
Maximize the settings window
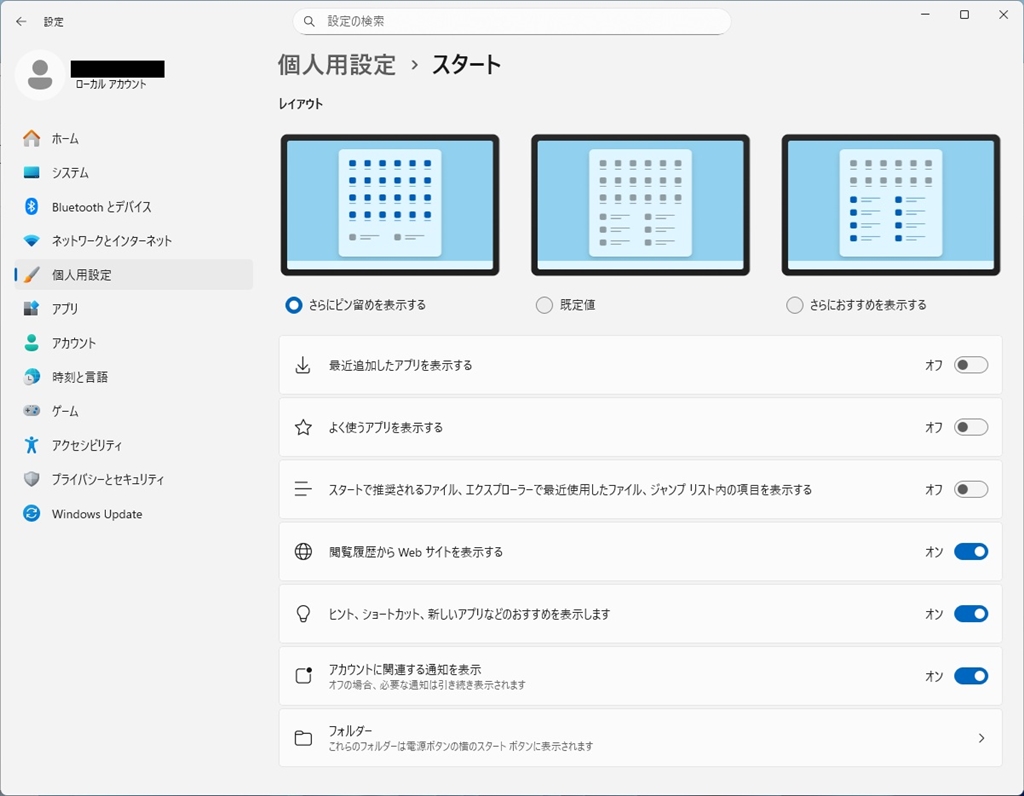[965, 15]
